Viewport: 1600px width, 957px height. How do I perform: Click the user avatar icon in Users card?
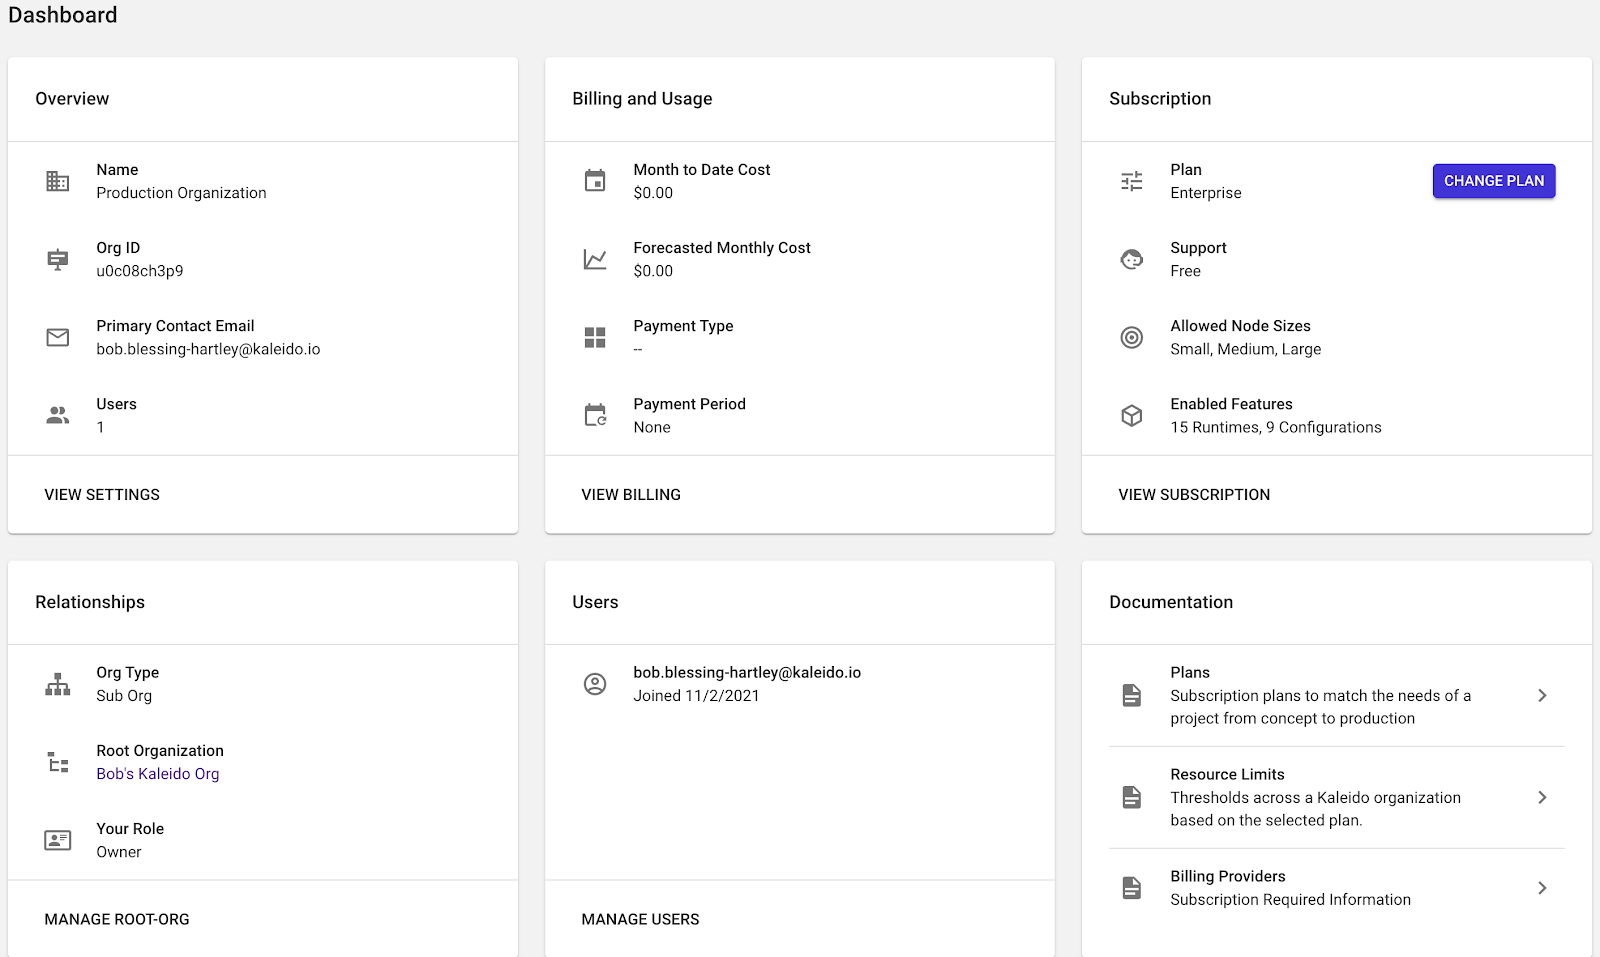pos(595,684)
